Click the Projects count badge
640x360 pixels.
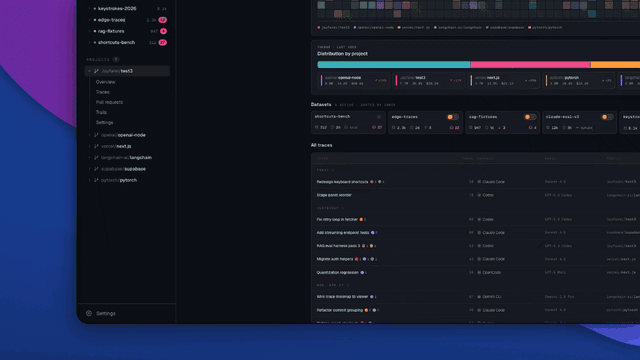pyautogui.click(x=116, y=60)
